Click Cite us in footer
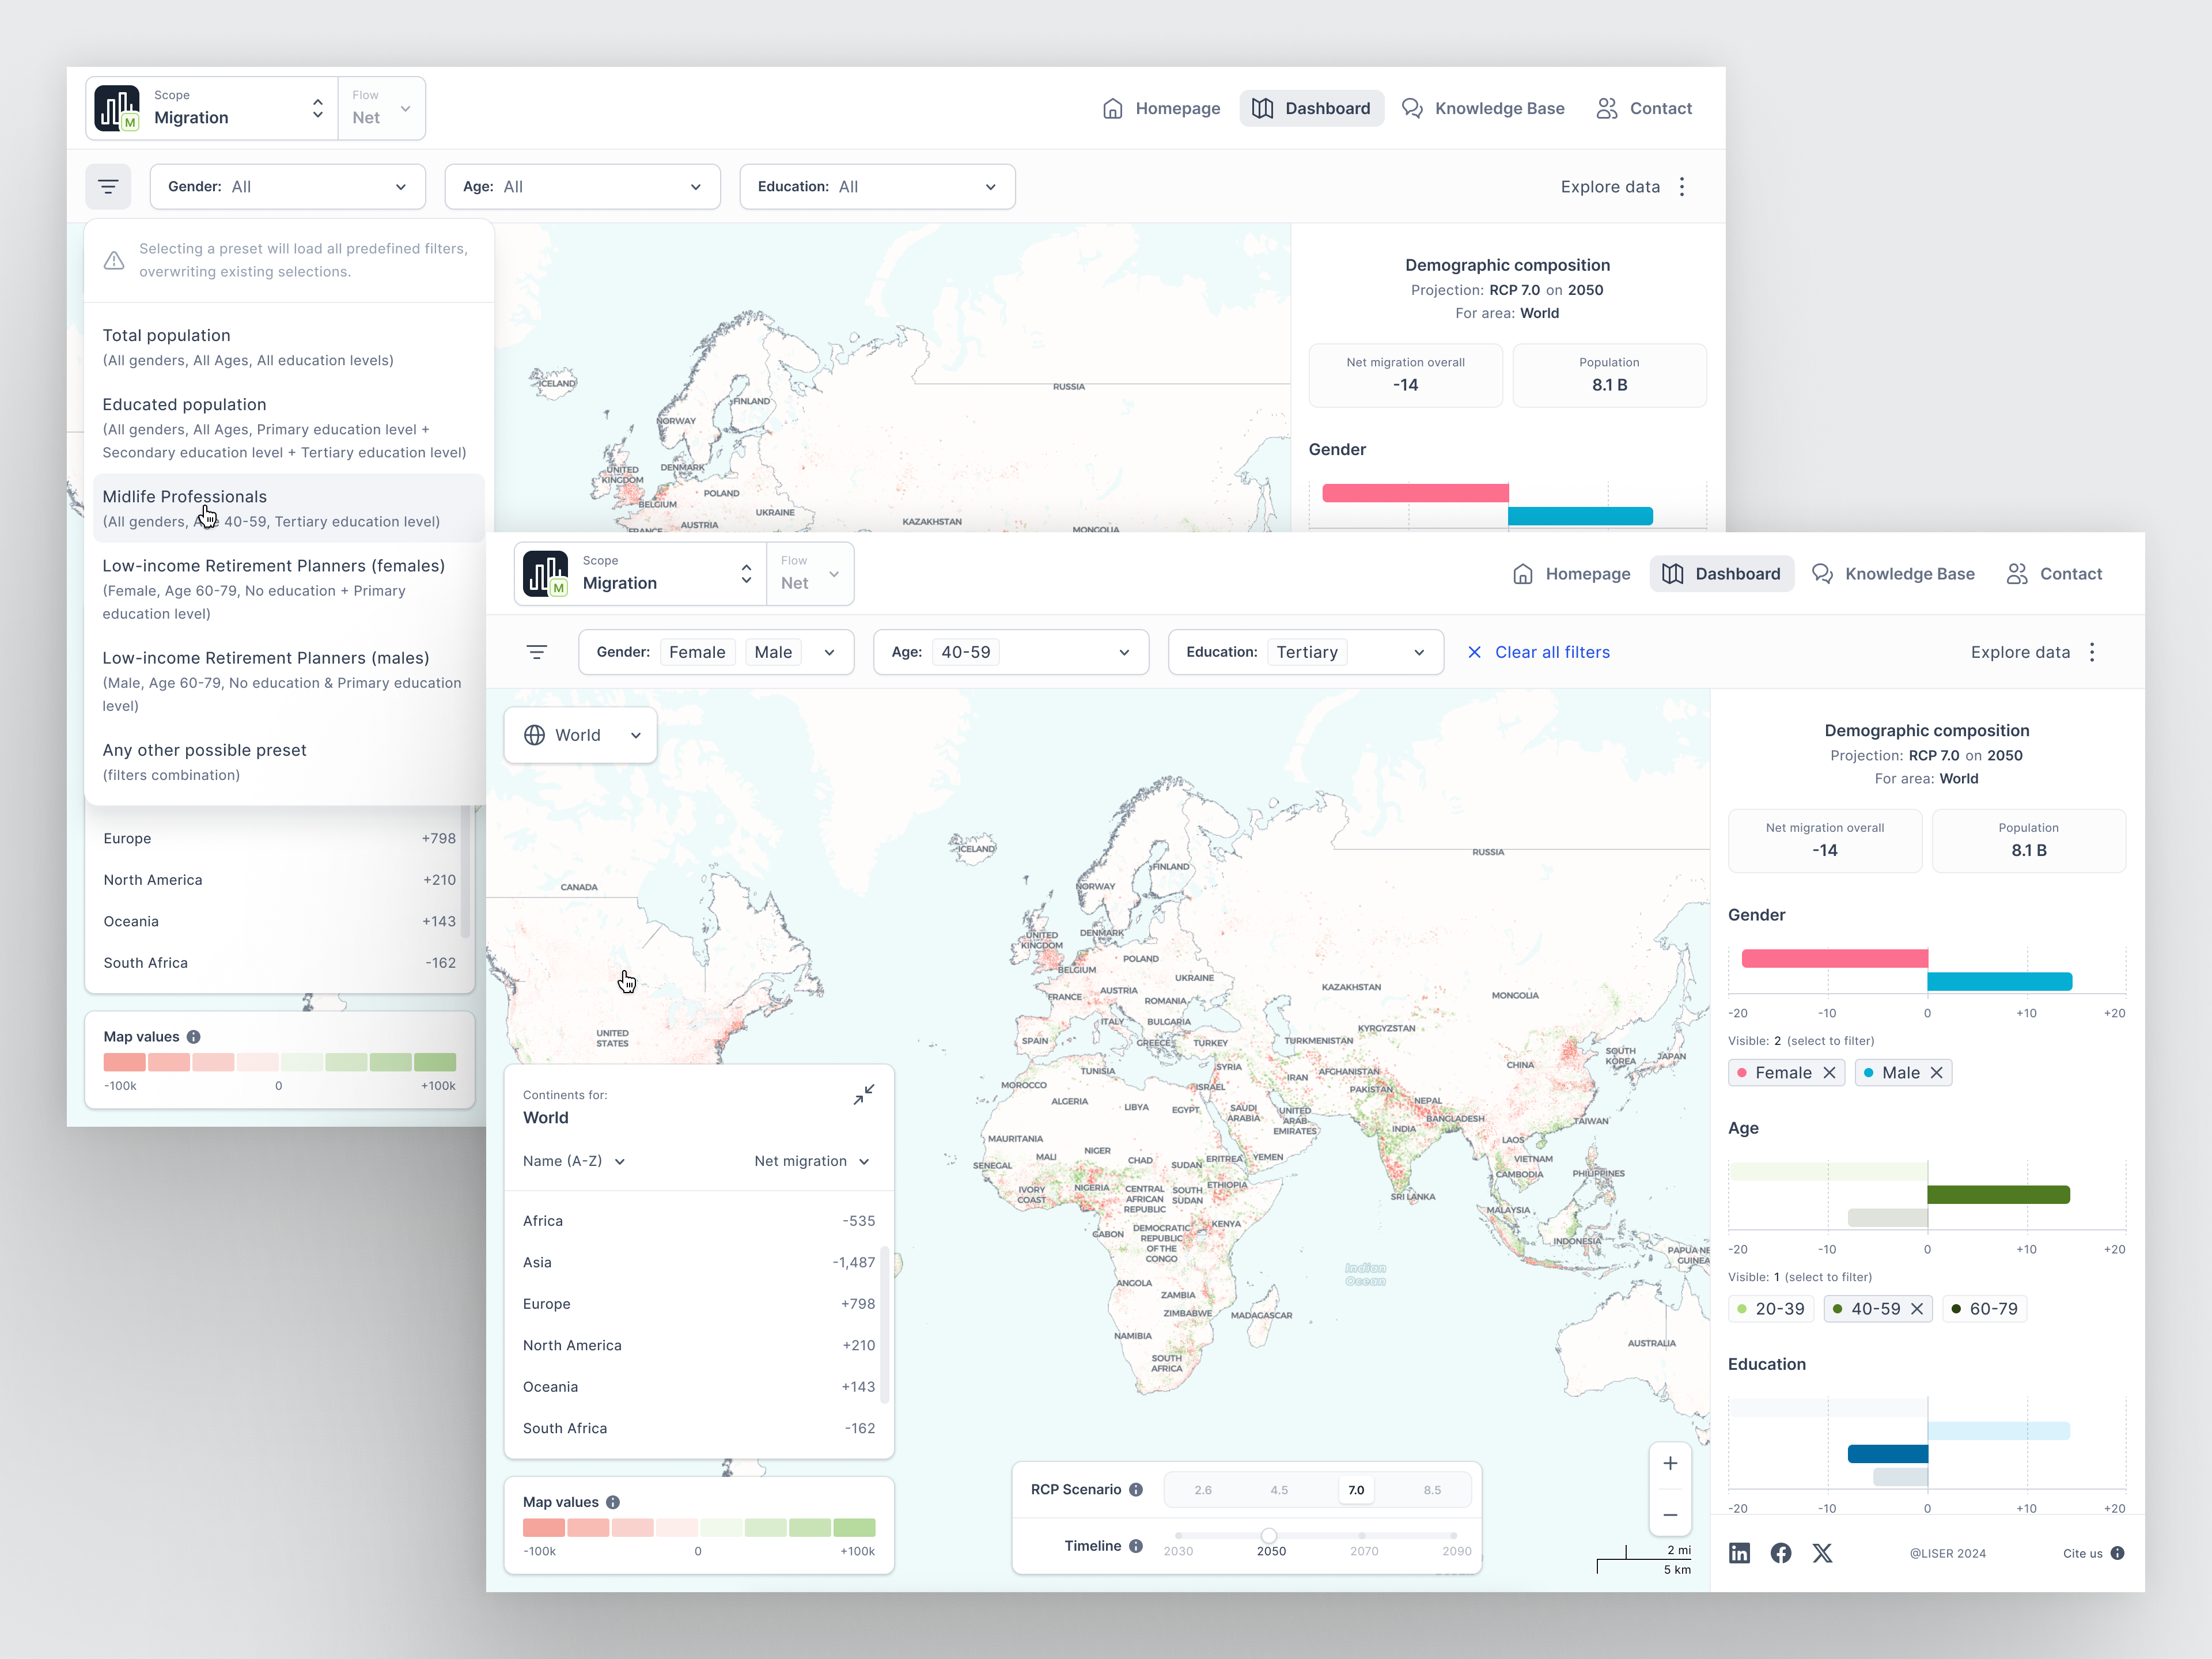Viewport: 2212px width, 1659px height. (x=2082, y=1553)
